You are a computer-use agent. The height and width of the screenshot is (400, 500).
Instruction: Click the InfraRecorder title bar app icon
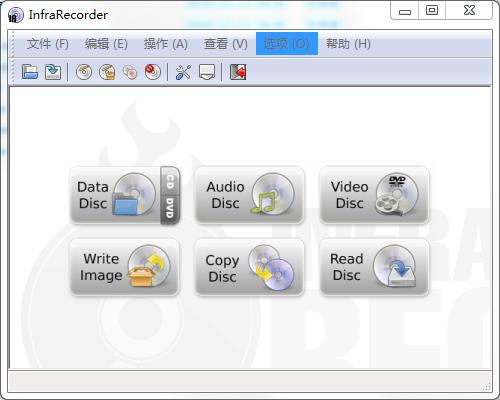tap(15, 15)
